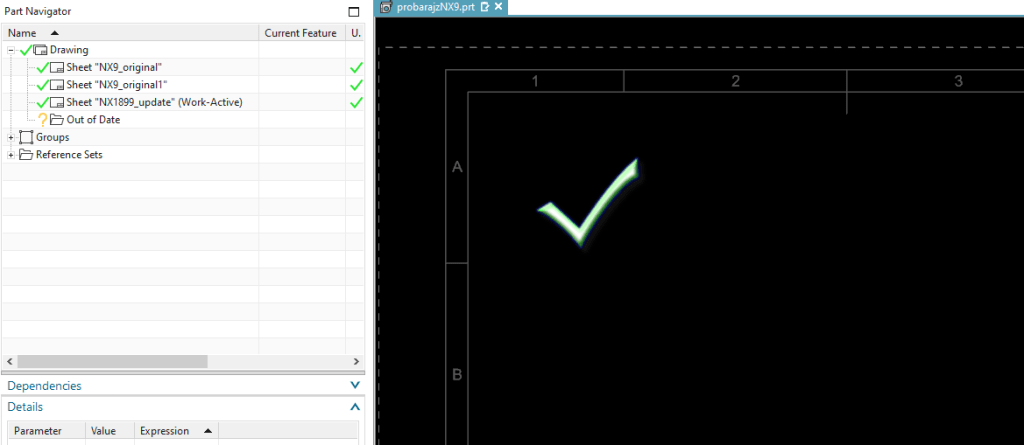Click the navigator scrollbar left arrow
The width and height of the screenshot is (1024, 445).
[x=10, y=361]
